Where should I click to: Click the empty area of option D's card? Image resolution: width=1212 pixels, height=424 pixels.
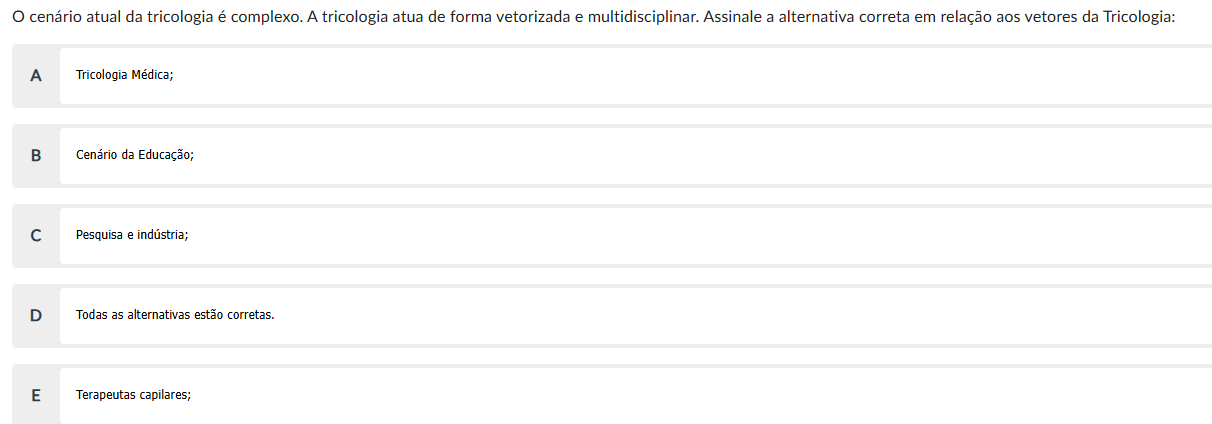pyautogui.click(x=700, y=315)
